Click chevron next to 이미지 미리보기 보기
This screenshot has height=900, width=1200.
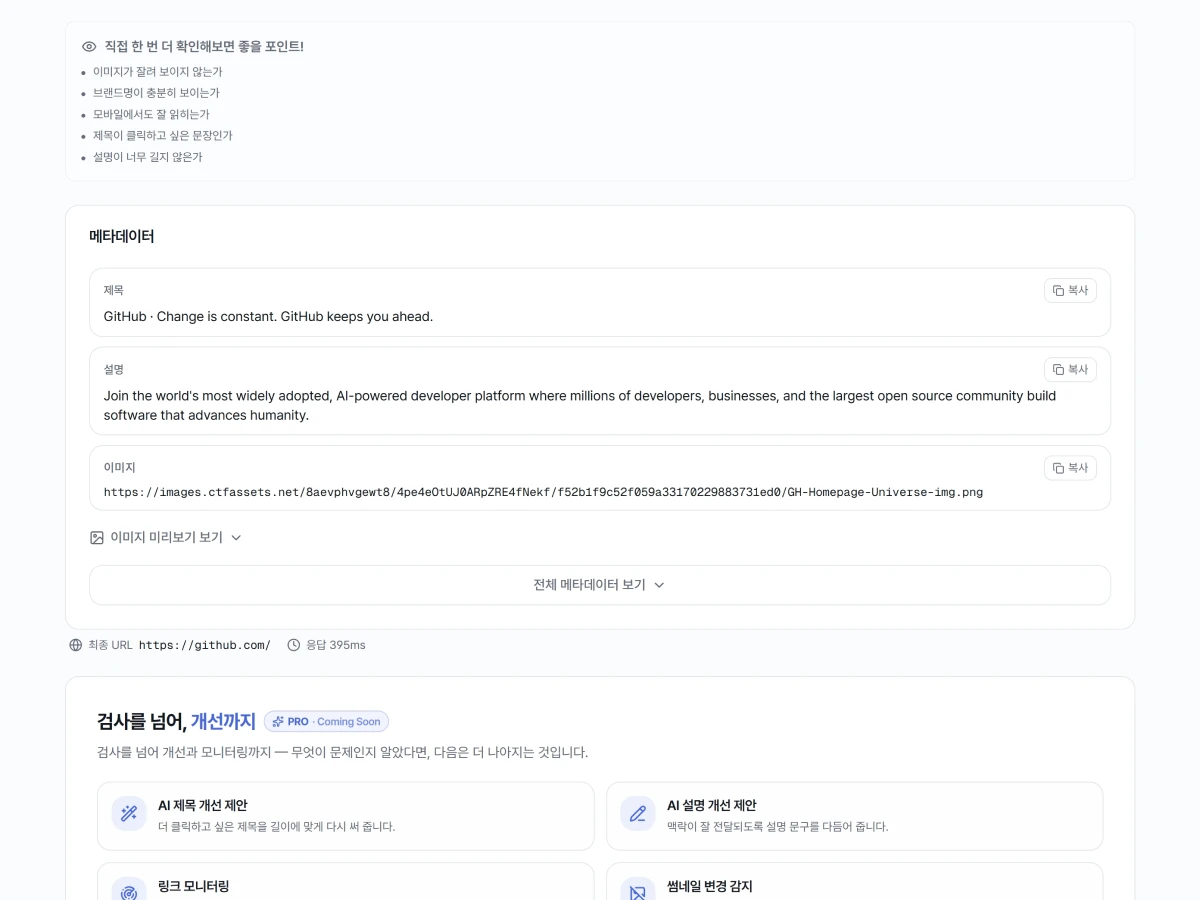236,538
